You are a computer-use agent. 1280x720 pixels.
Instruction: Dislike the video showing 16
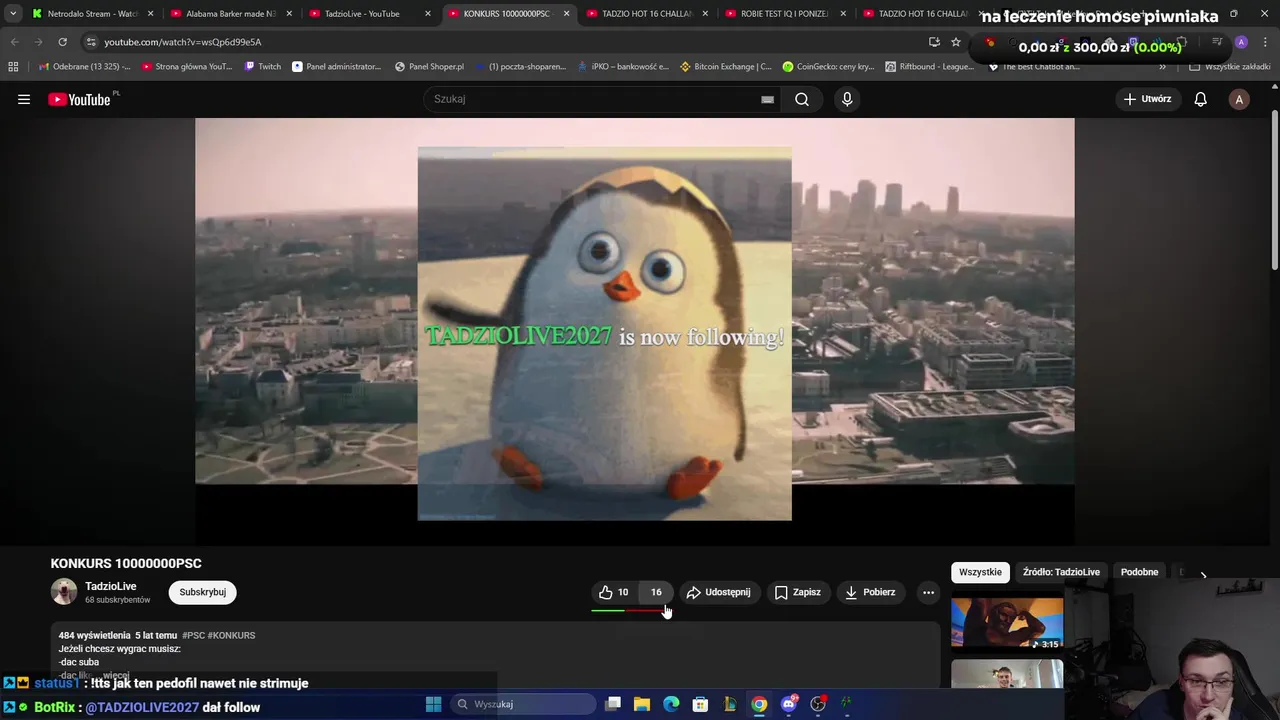[656, 592]
